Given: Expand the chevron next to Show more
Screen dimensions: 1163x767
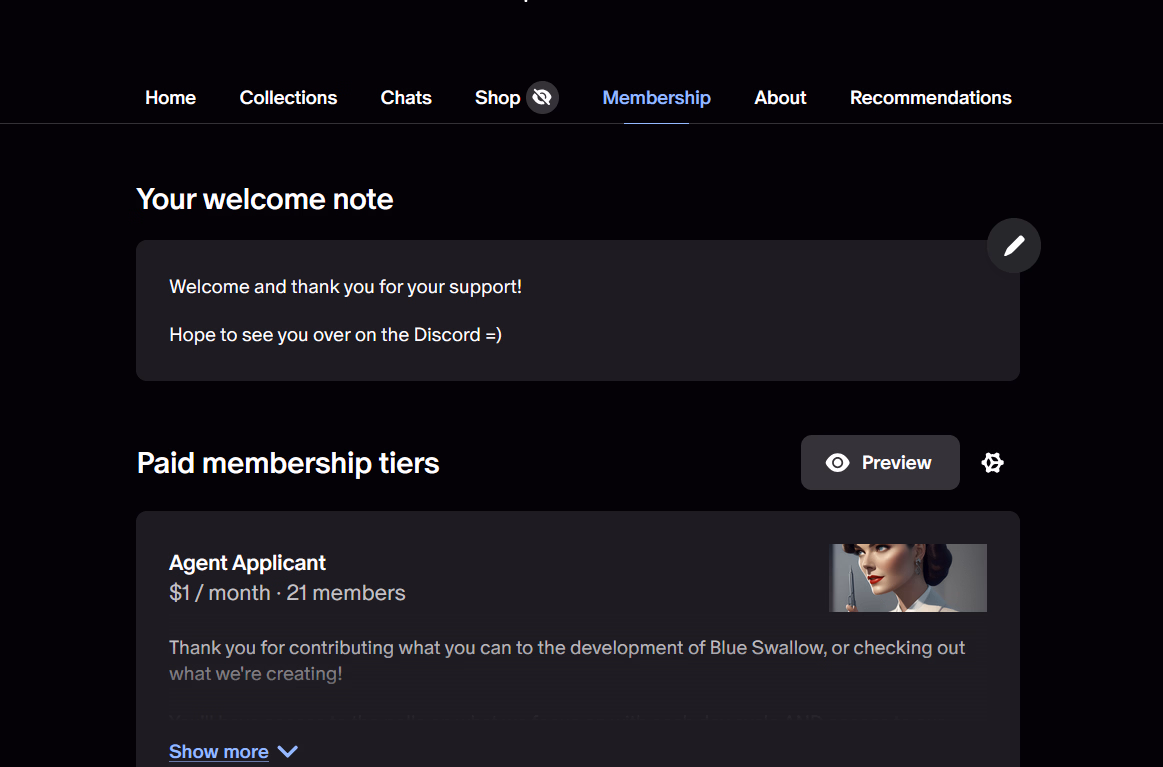Looking at the screenshot, I should 288,752.
